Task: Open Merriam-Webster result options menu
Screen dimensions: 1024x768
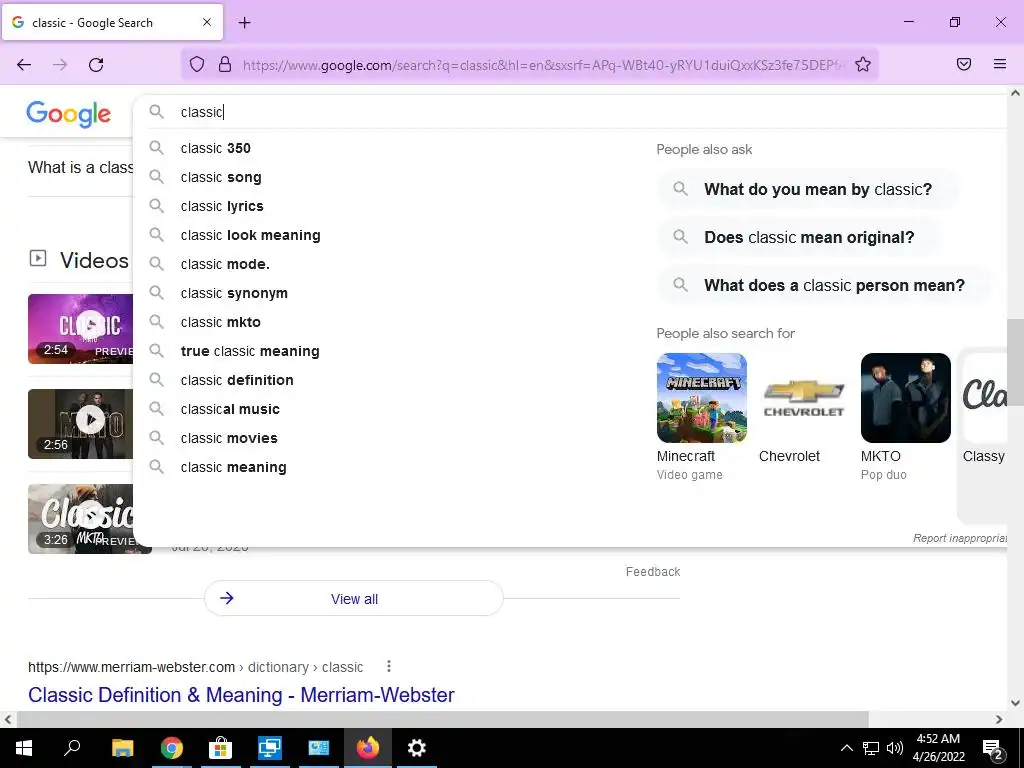Action: click(x=389, y=666)
